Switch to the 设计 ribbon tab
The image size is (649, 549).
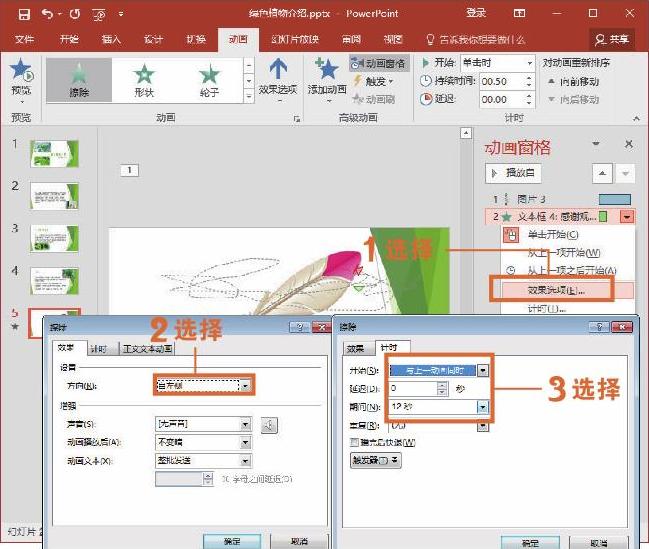tap(153, 39)
